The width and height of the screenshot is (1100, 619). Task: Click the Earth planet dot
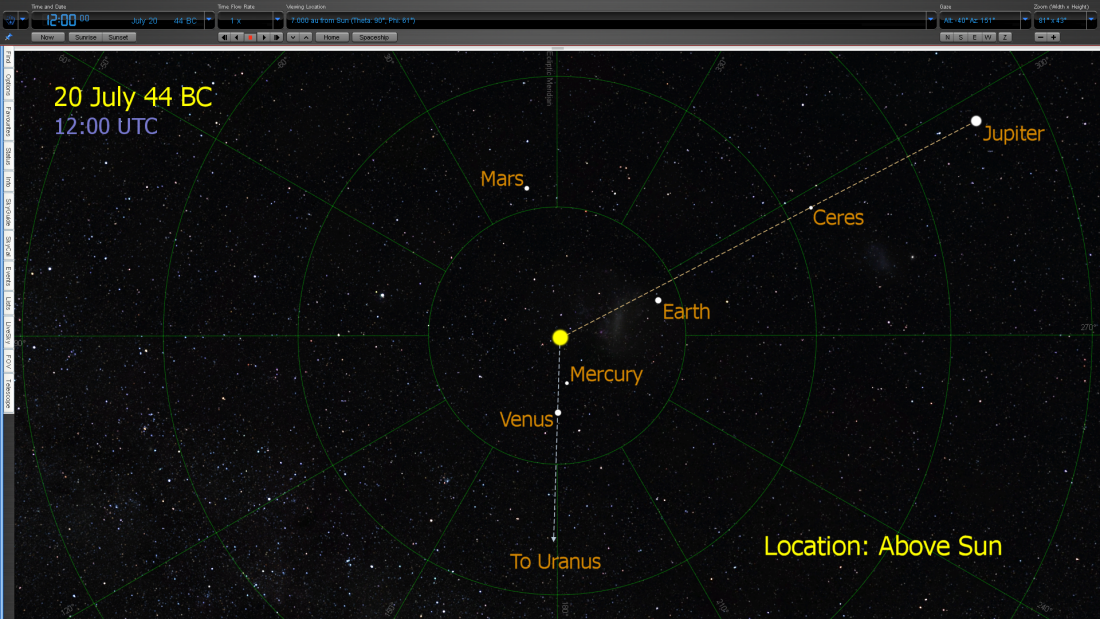tap(658, 300)
